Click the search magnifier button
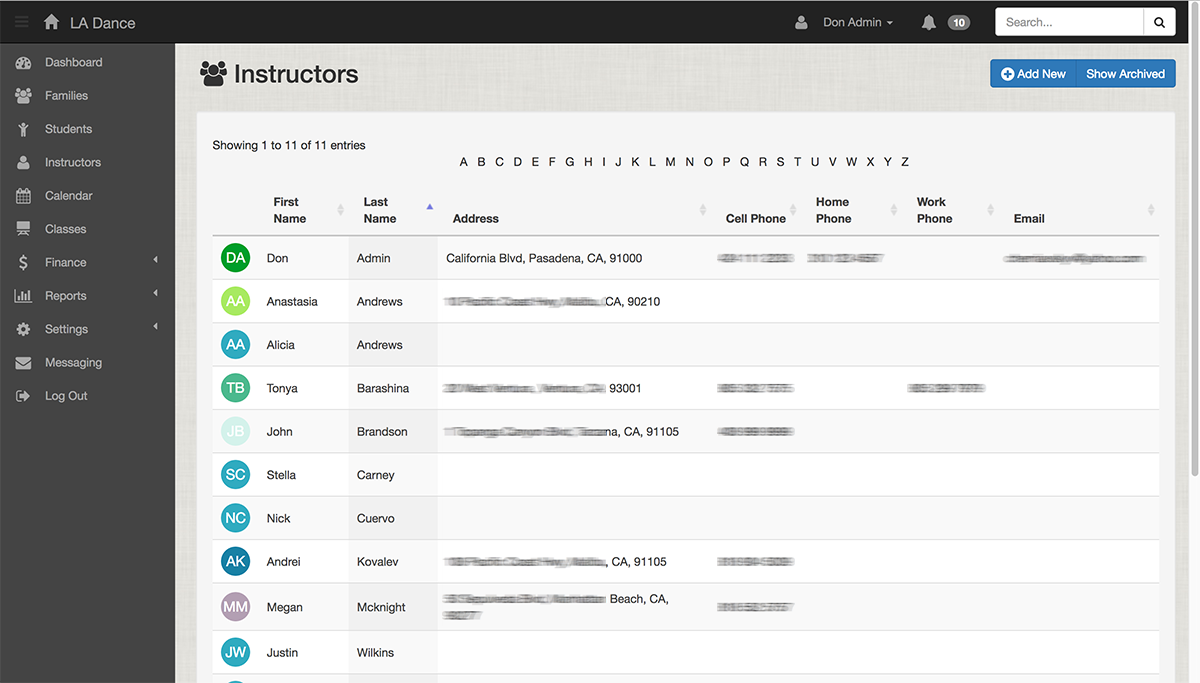 [x=1159, y=22]
